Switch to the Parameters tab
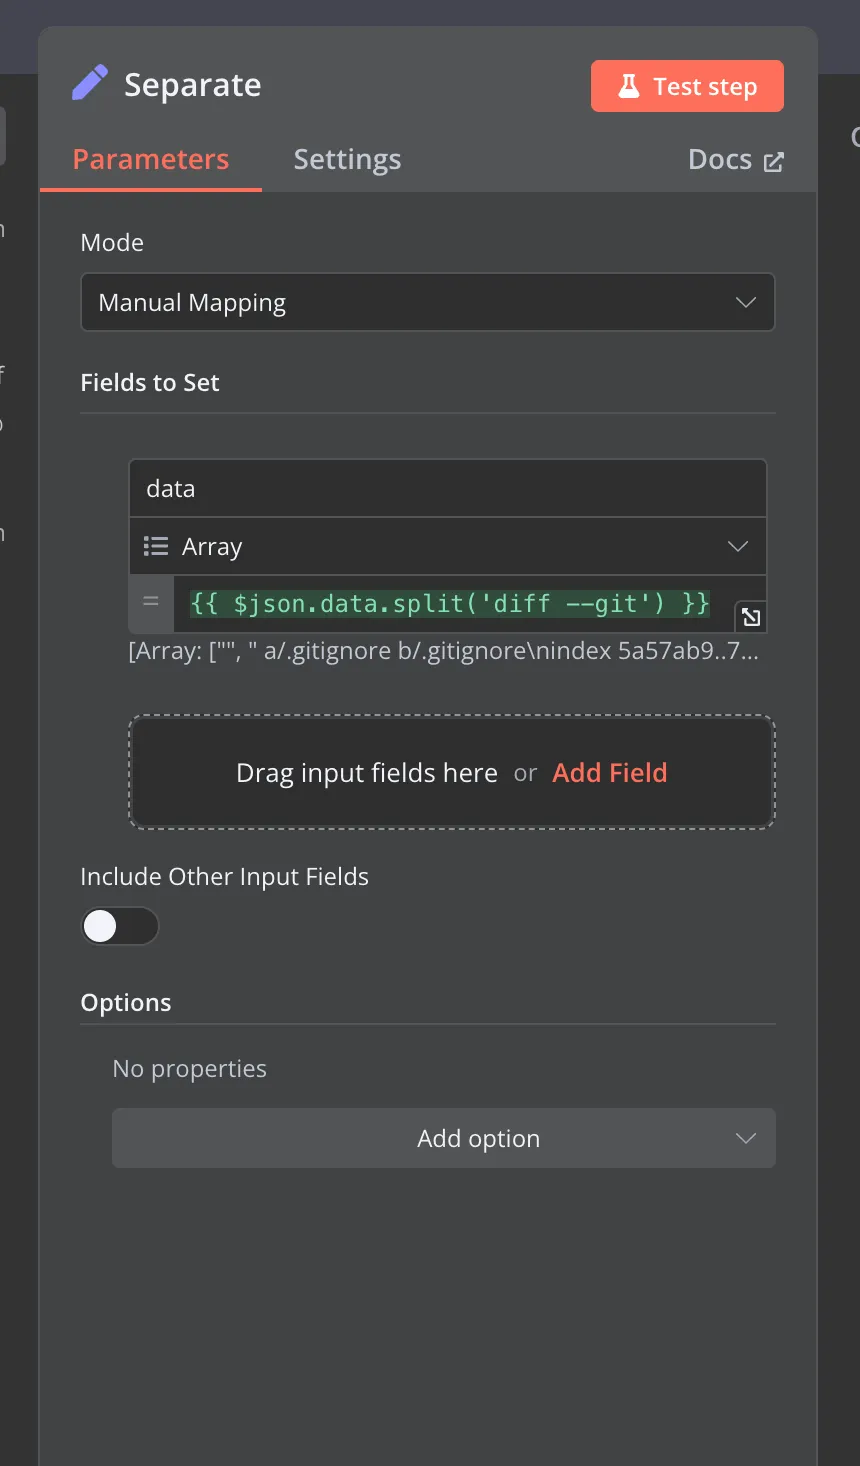Viewport: 860px width, 1466px height. click(x=151, y=160)
